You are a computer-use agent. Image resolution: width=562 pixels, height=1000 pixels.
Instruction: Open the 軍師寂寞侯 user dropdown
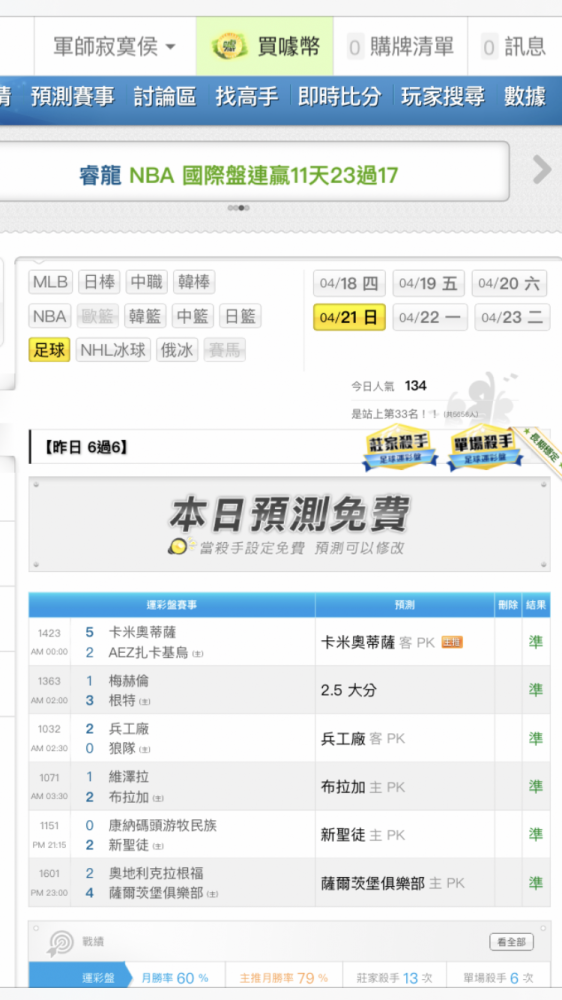[x=115, y=47]
